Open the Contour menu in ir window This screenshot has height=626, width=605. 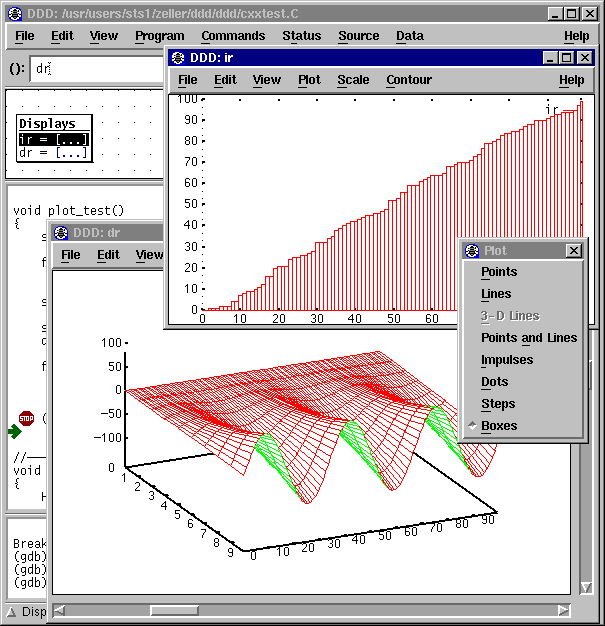point(409,80)
